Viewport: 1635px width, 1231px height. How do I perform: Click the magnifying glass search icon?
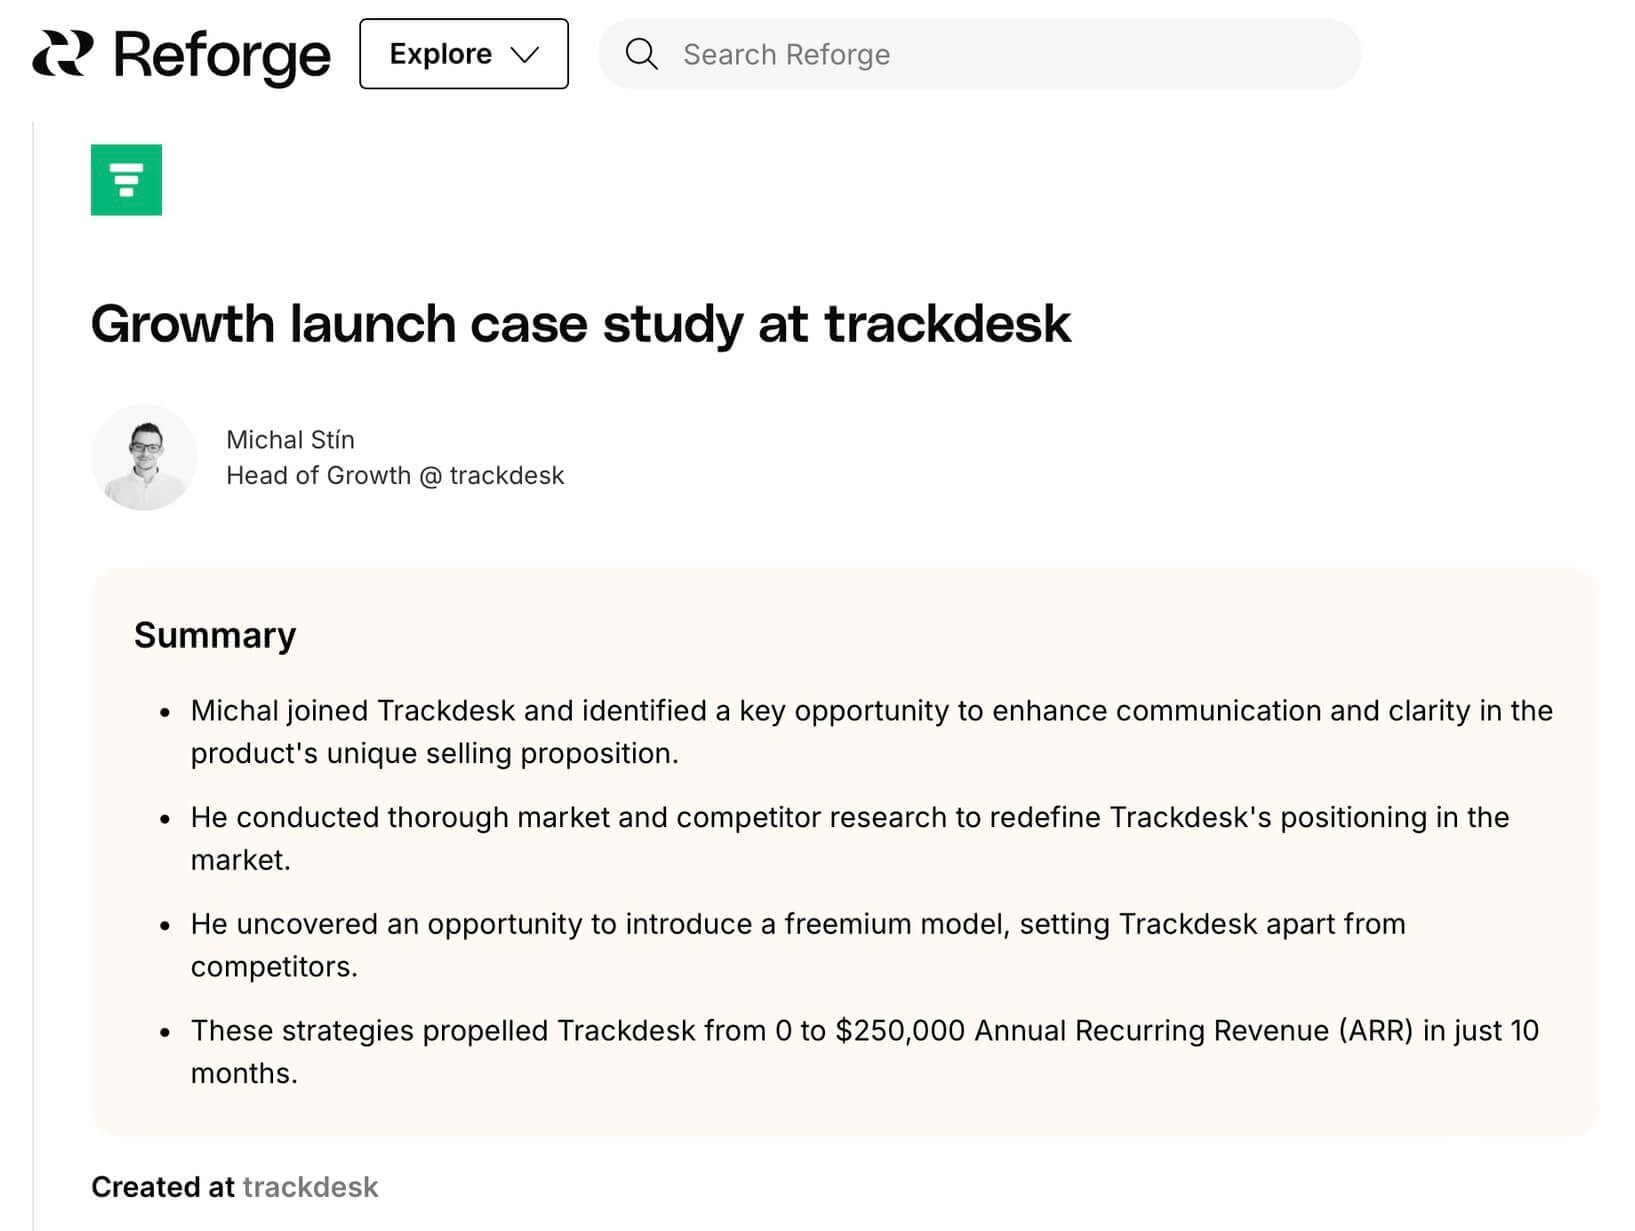(641, 54)
